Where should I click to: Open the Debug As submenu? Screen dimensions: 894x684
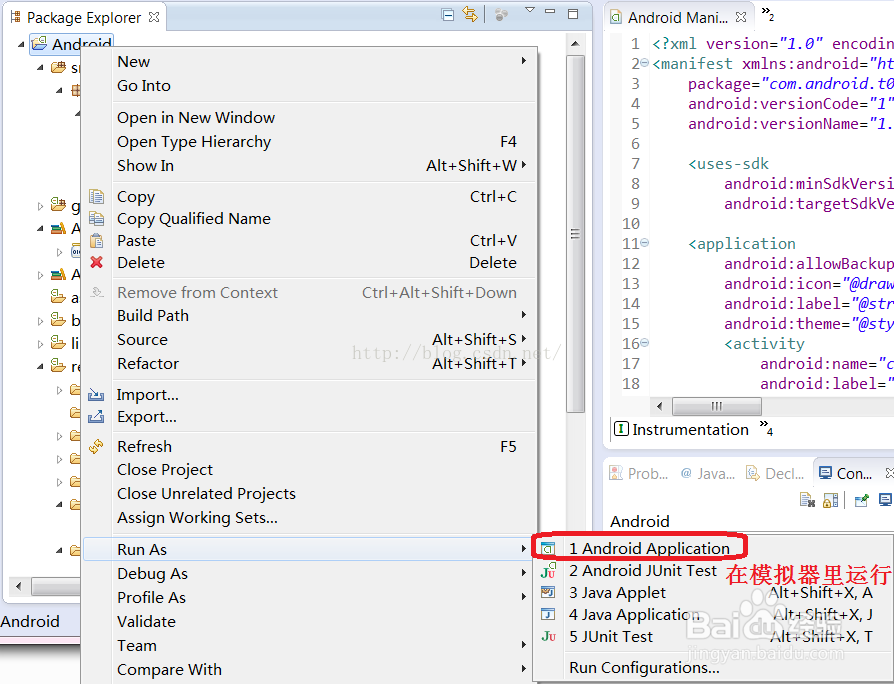click(x=310, y=573)
